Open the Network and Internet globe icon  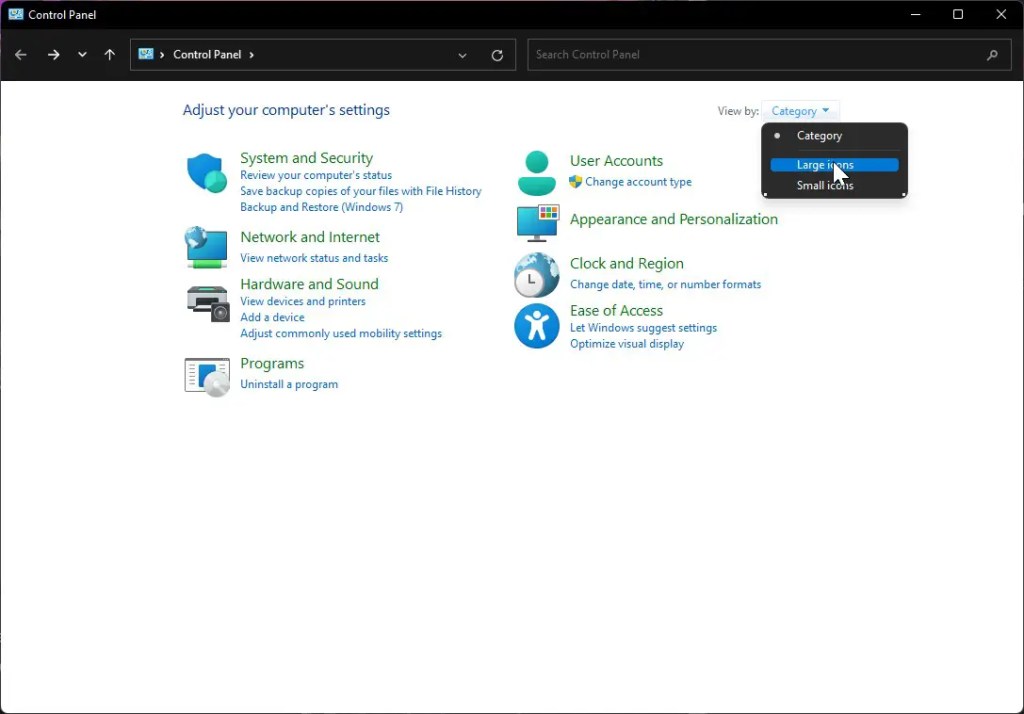[207, 247]
